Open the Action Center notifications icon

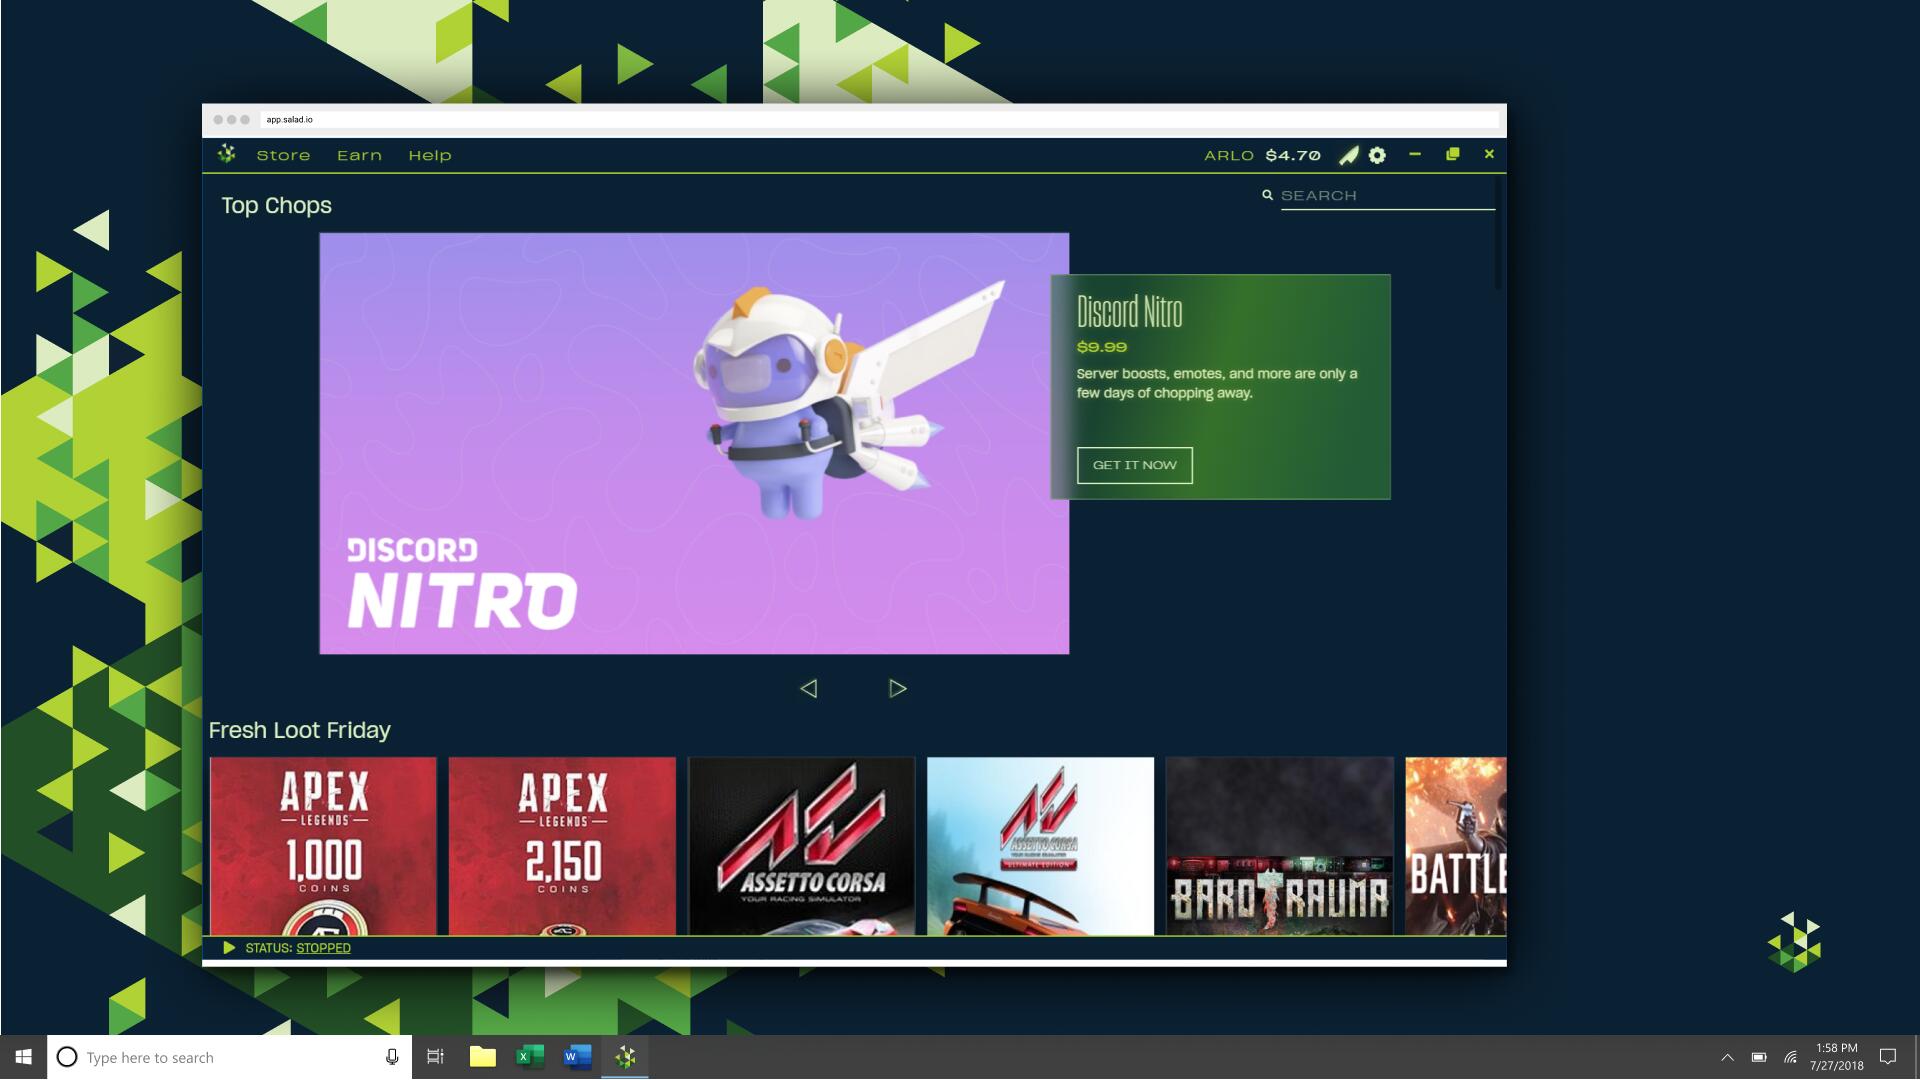coord(1888,1057)
